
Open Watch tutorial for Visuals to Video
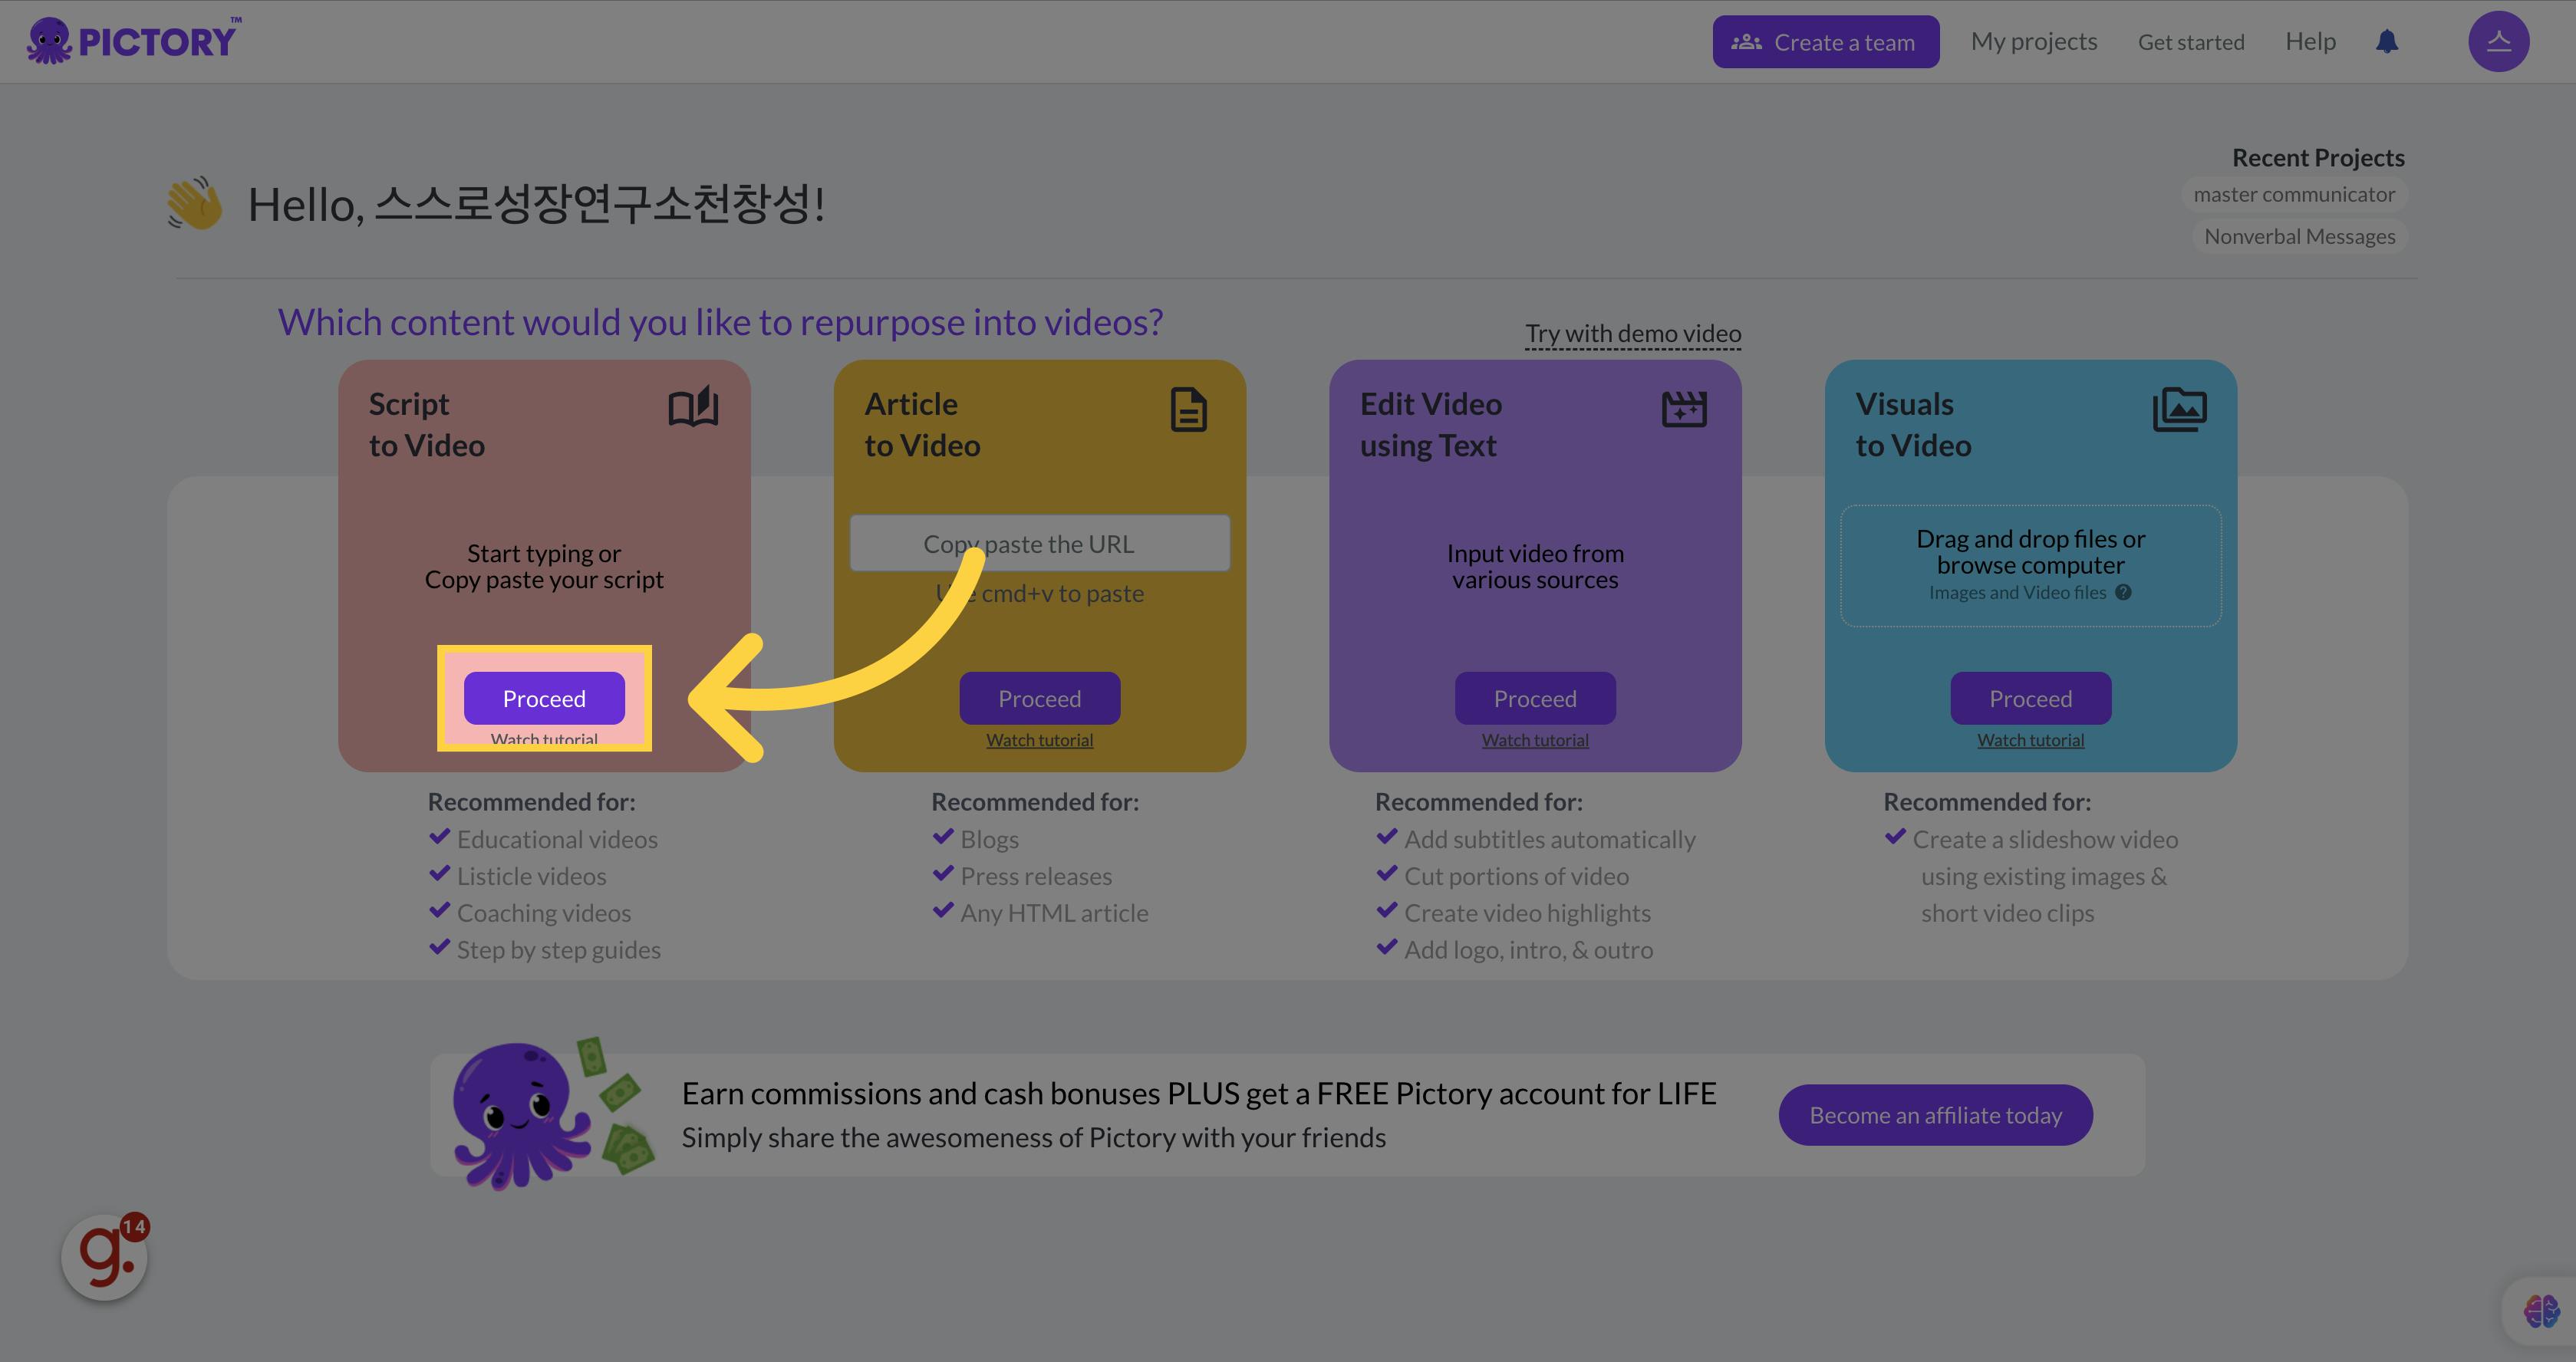[x=2030, y=740]
